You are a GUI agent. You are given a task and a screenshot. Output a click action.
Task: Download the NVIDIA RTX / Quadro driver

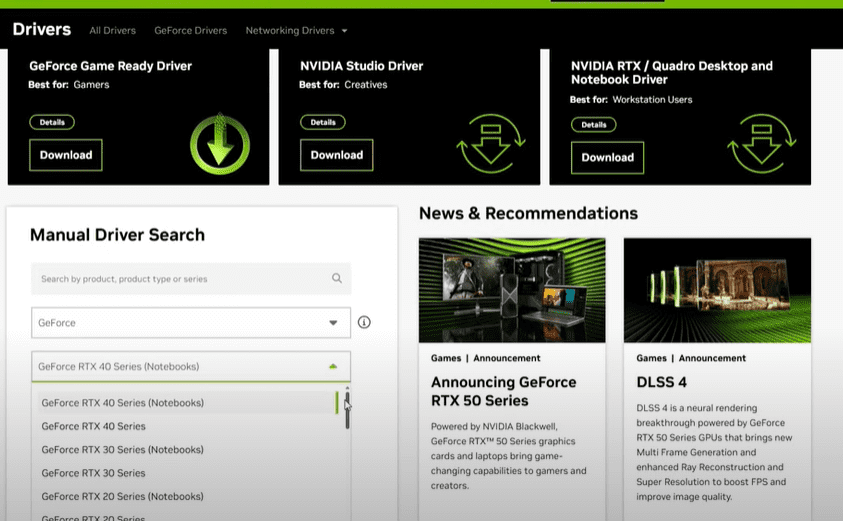[x=607, y=157]
